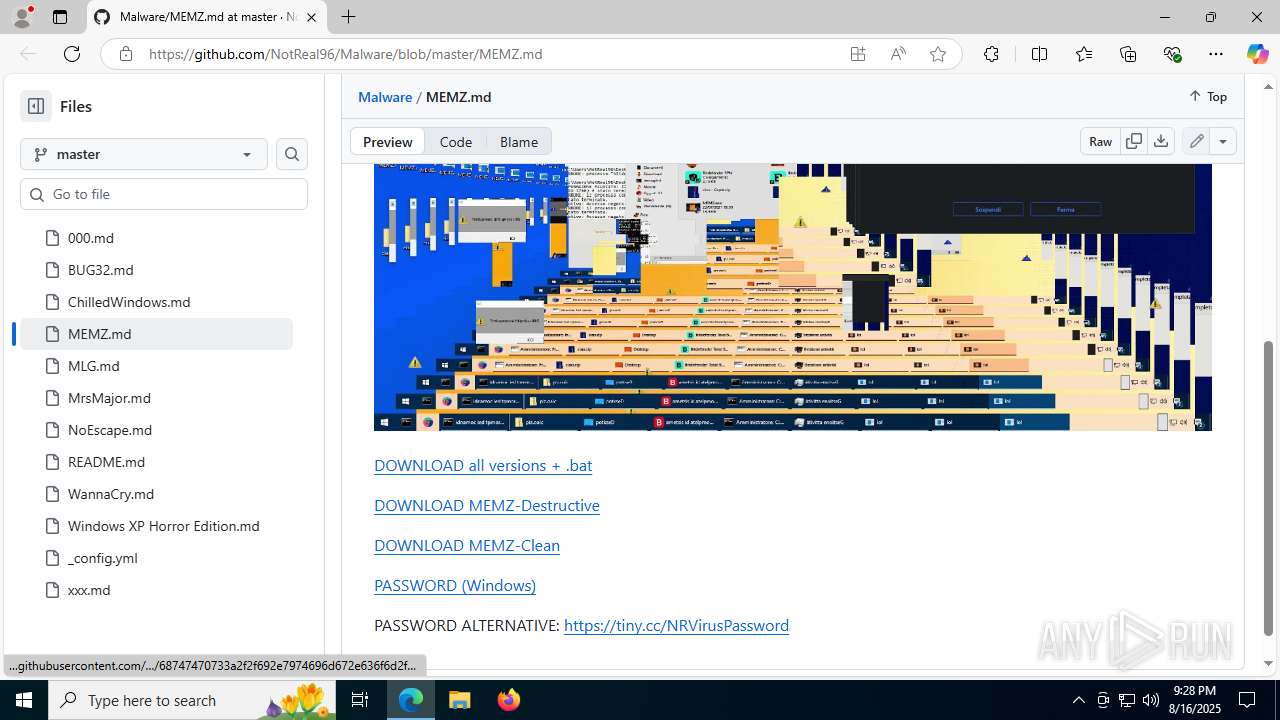Open DOWNLOAD MEMZ-Destructive link
Image resolution: width=1280 pixels, height=720 pixels.
point(487,505)
